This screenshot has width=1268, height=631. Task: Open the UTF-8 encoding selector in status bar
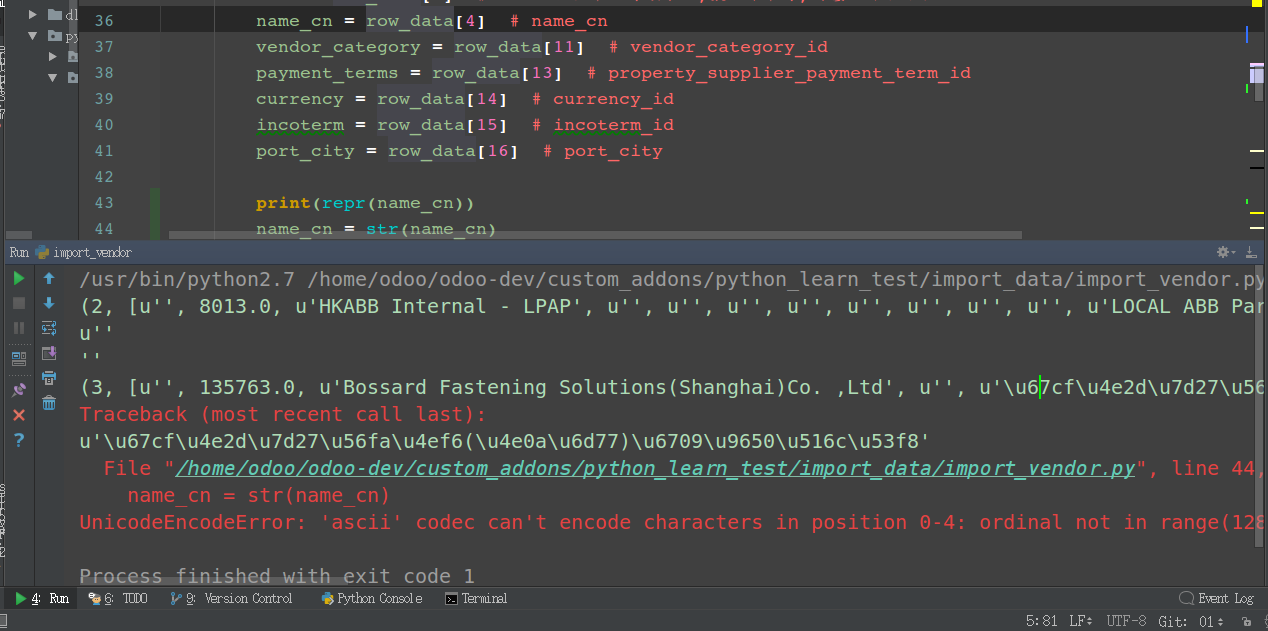click(x=1125, y=621)
